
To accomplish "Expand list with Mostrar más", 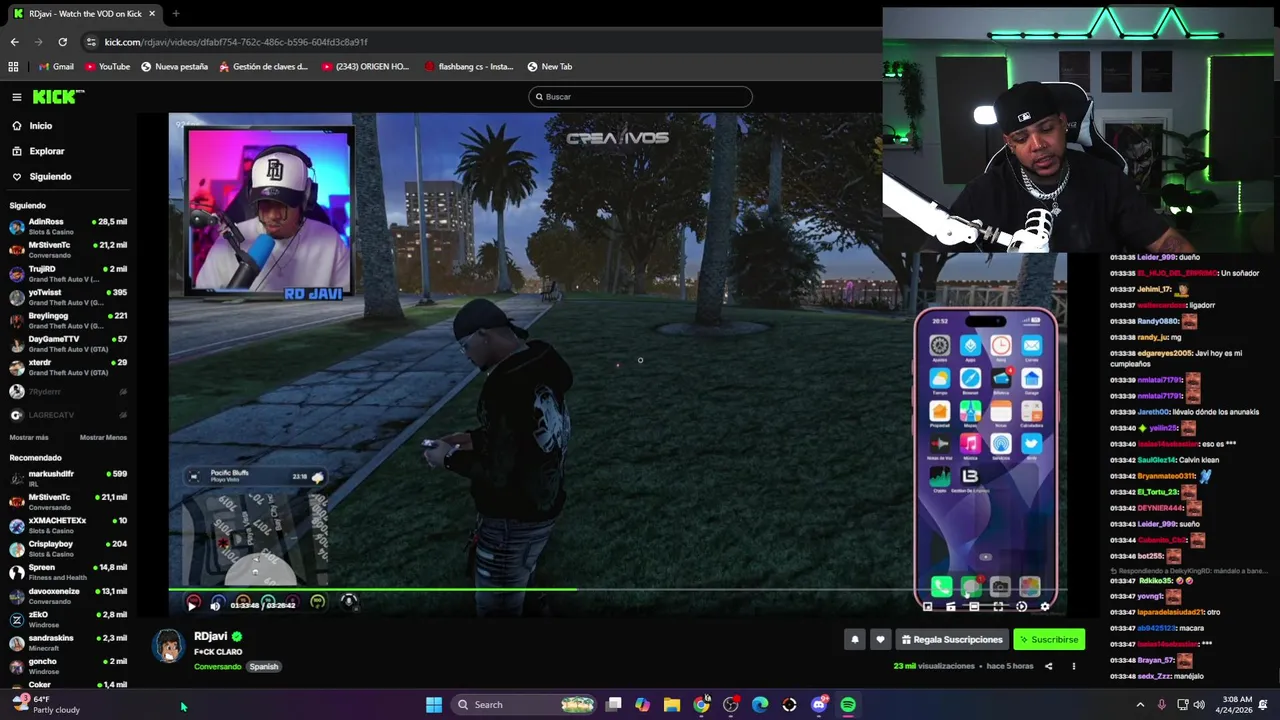I will click(29, 438).
